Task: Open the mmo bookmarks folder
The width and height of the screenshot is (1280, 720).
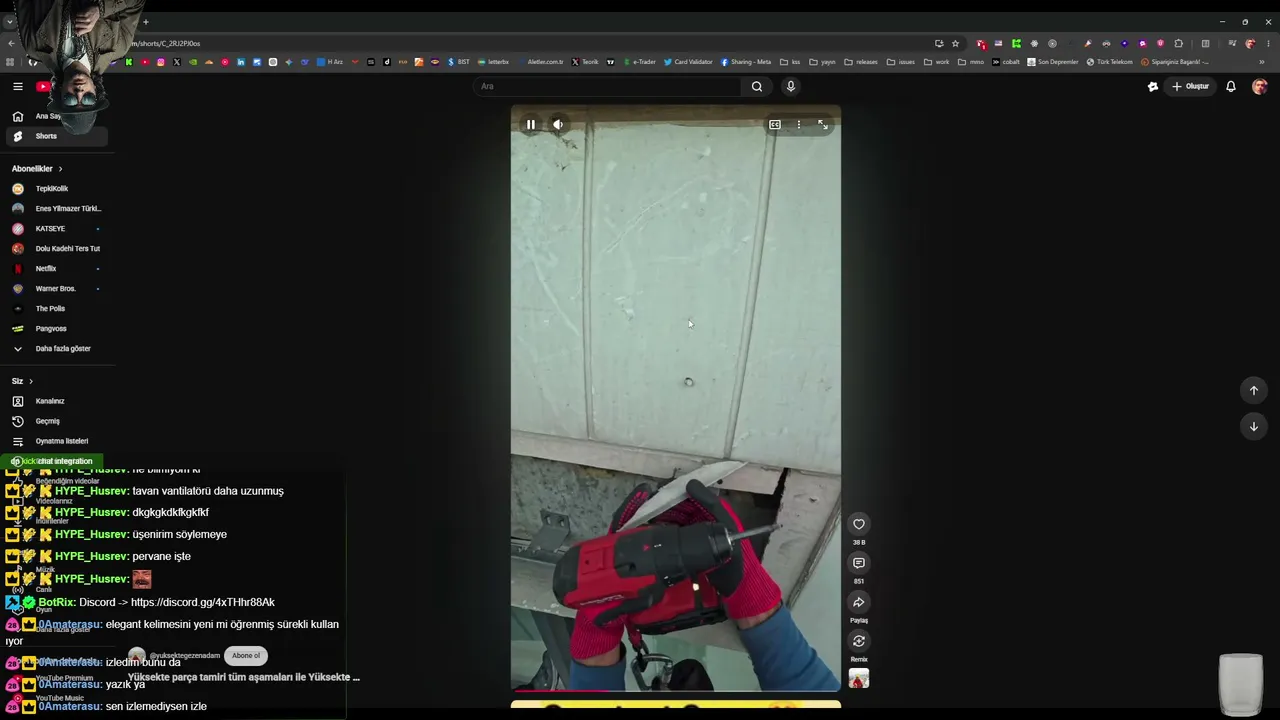Action: [971, 62]
